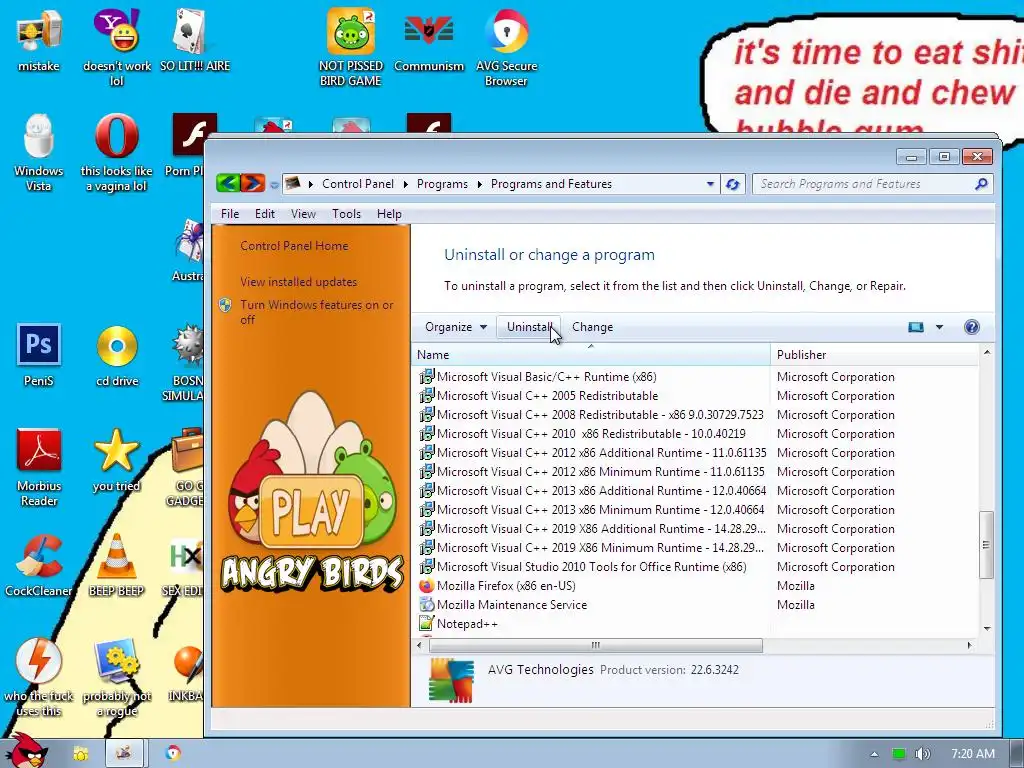This screenshot has height=768, width=1024.
Task: Click the vertical scrollbar thumb
Action: [x=986, y=545]
